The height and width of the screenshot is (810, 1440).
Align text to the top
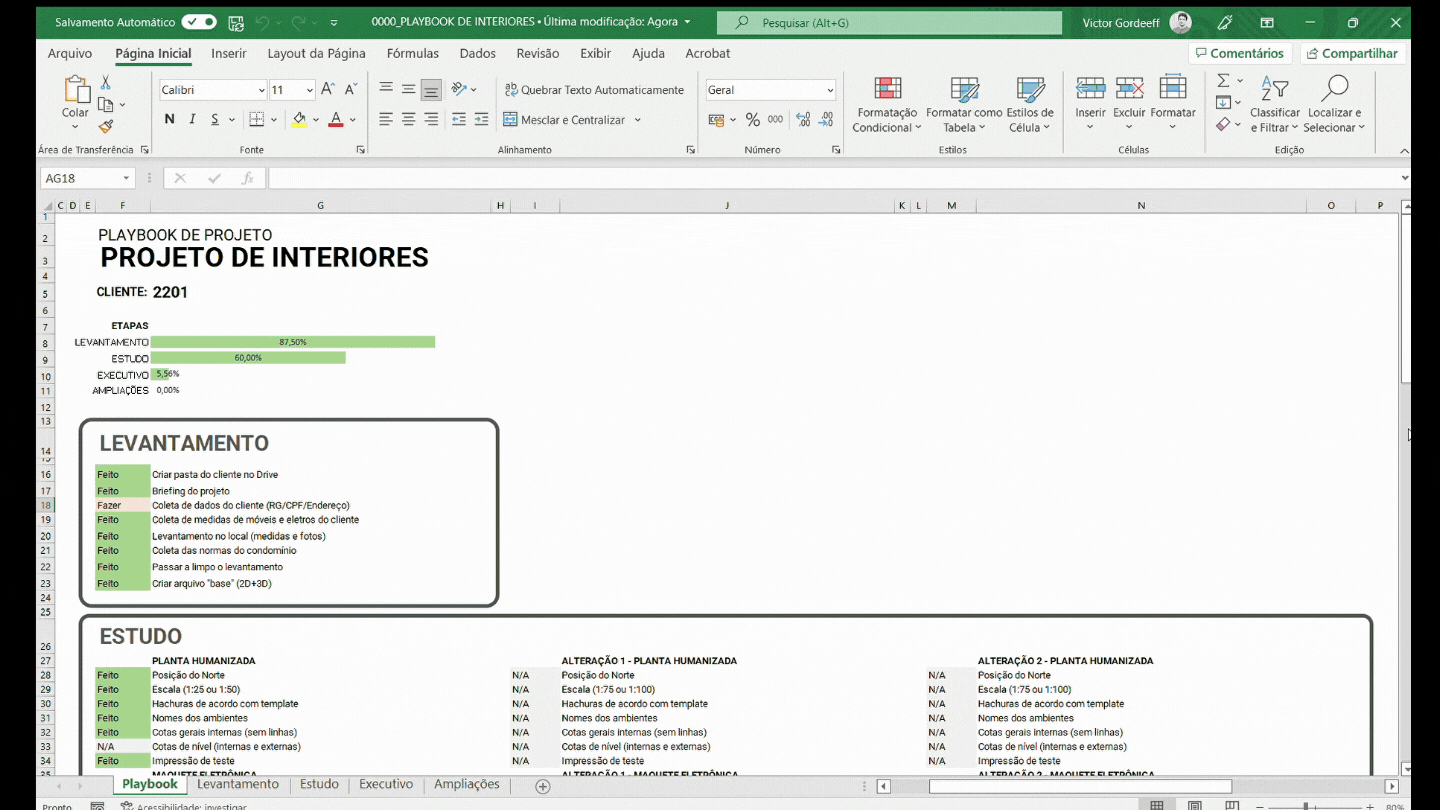[386, 90]
